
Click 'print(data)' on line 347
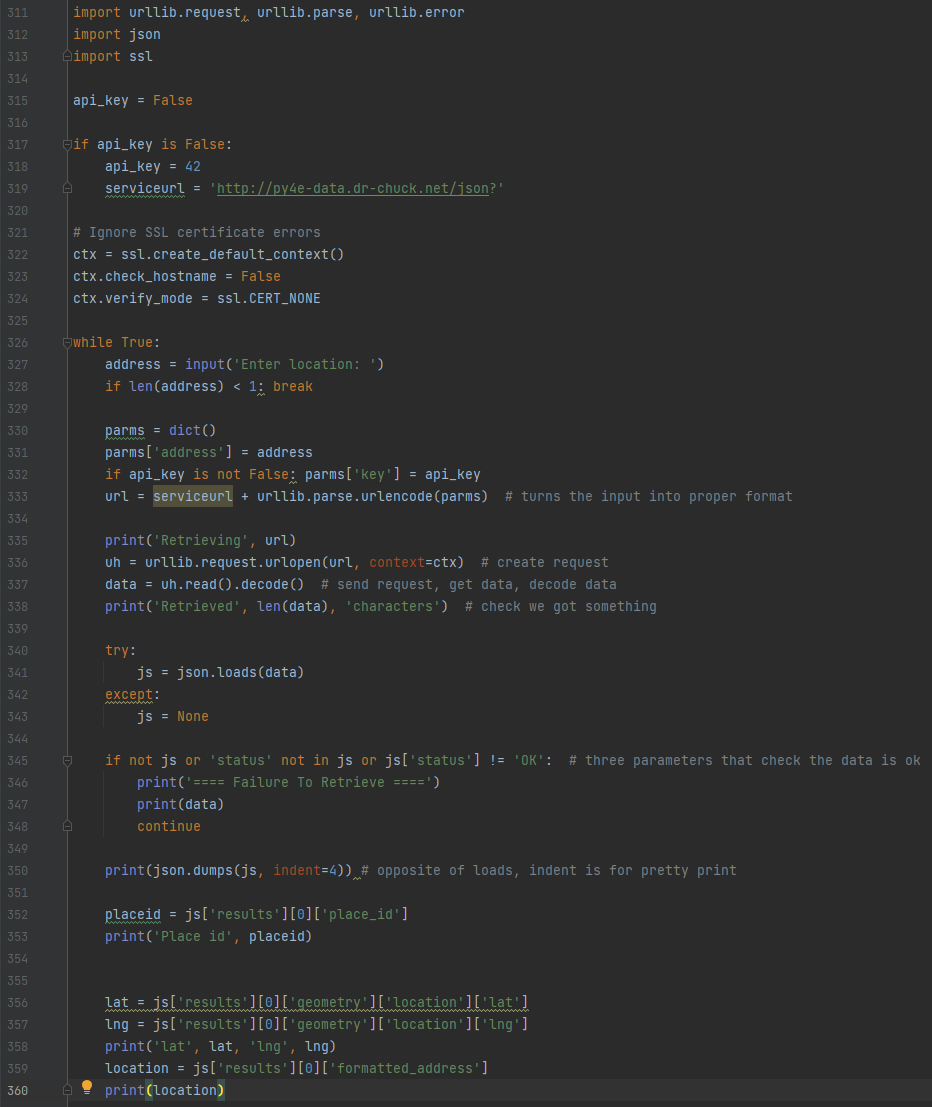click(181, 804)
